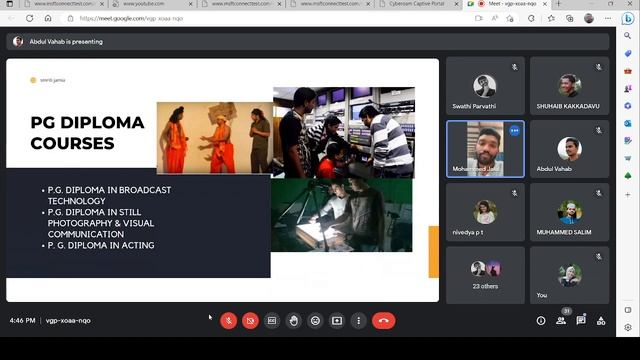Select MUHAMMED SALIM participant tile
Image resolution: width=640 pixels, height=360 pixels.
(x=569, y=212)
